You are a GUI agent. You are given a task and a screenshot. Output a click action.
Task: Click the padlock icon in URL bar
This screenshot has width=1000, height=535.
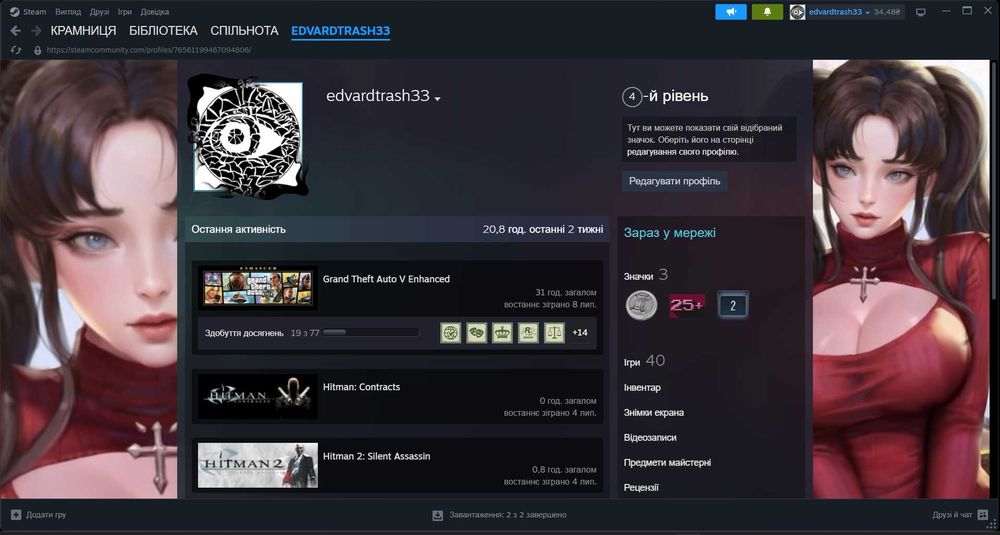click(x=37, y=50)
